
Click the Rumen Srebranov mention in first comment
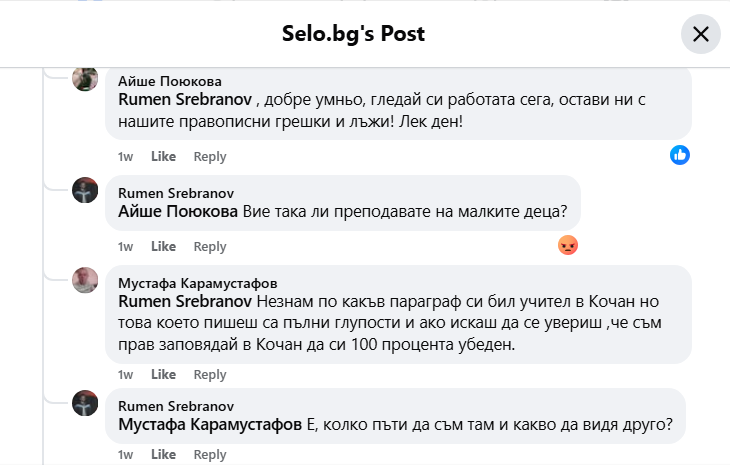pyautogui.click(x=185, y=100)
